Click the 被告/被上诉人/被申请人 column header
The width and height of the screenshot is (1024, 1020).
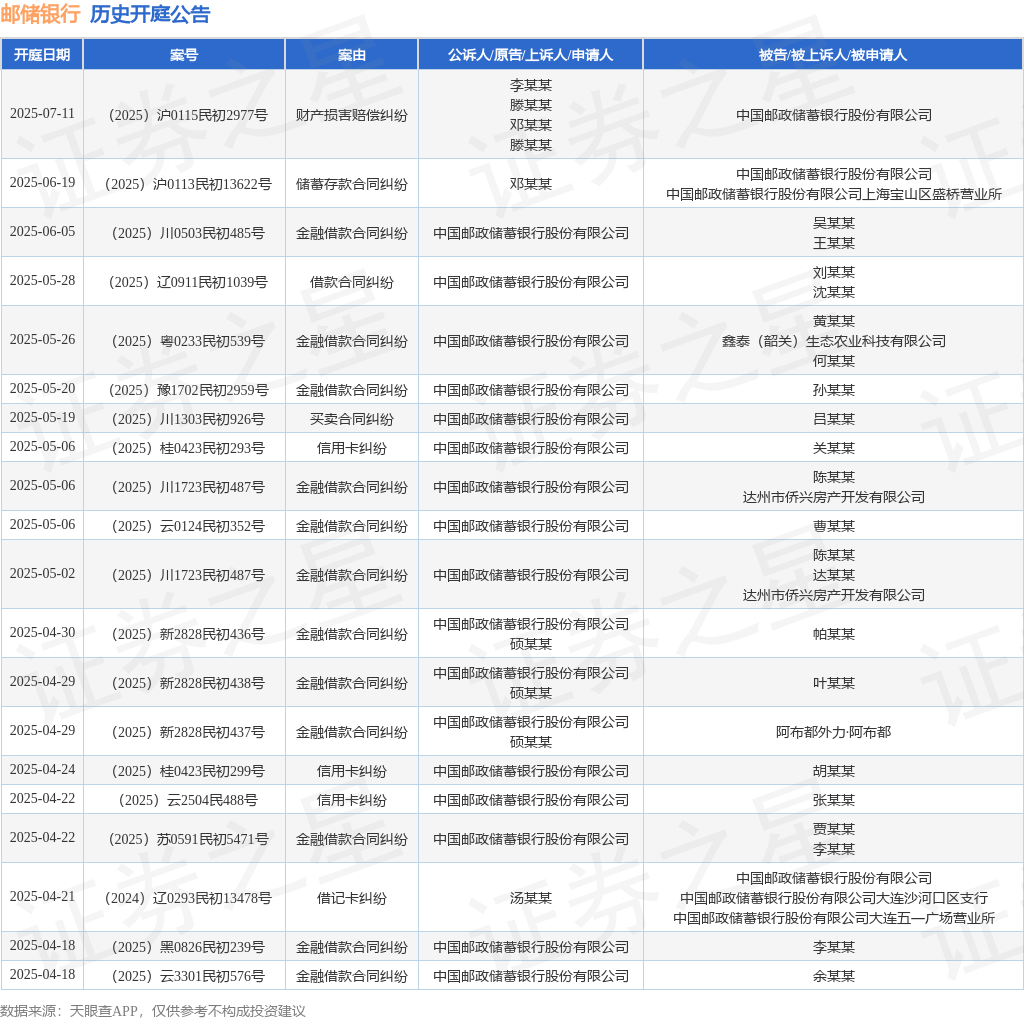(833, 55)
